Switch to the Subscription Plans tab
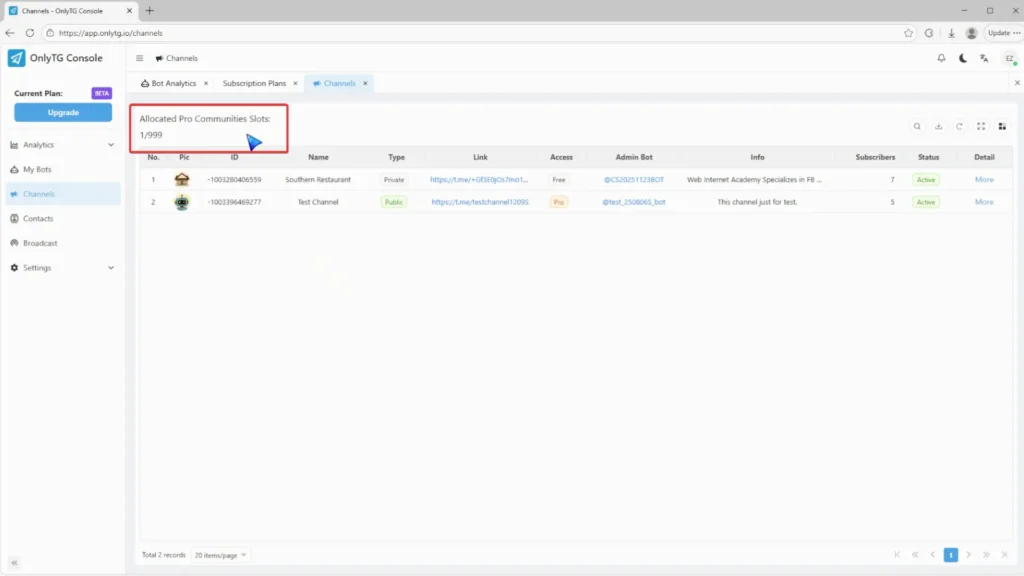The width and height of the screenshot is (1024, 576). 254,84
